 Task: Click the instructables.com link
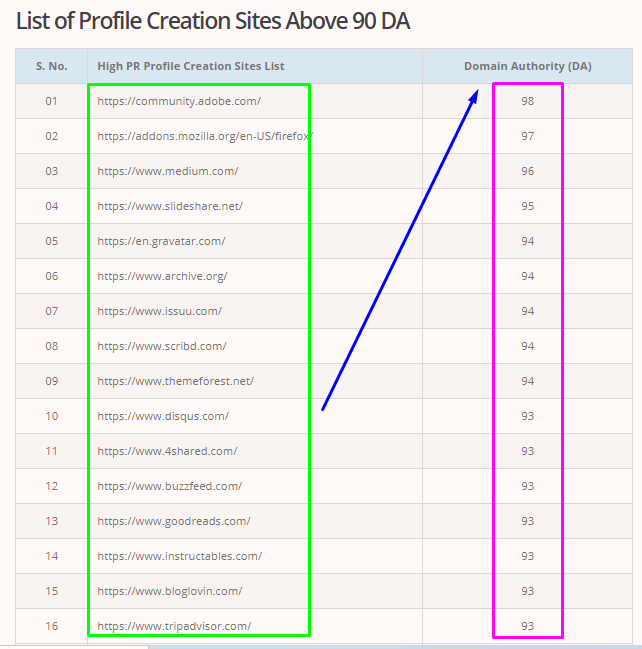180,556
